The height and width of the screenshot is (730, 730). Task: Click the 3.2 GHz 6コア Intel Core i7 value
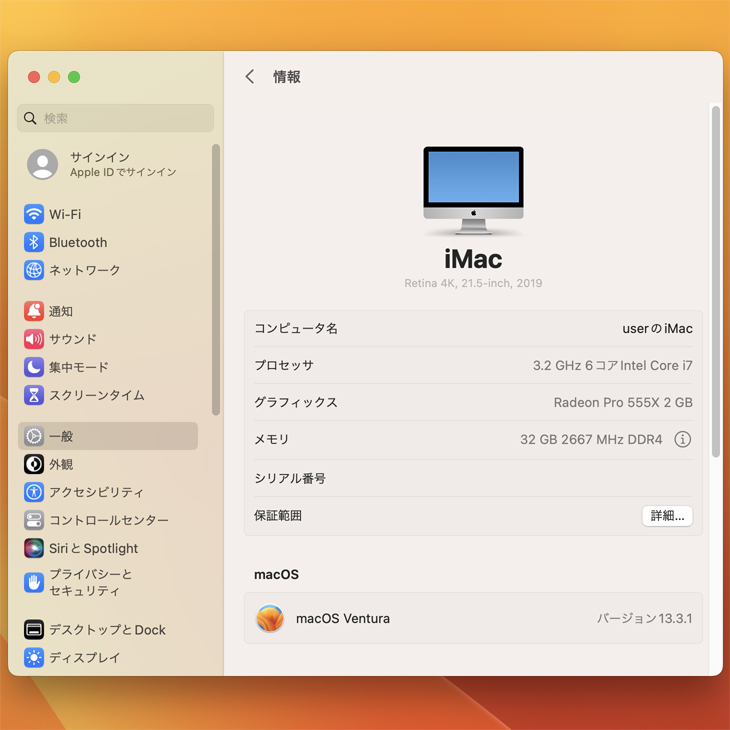[613, 365]
